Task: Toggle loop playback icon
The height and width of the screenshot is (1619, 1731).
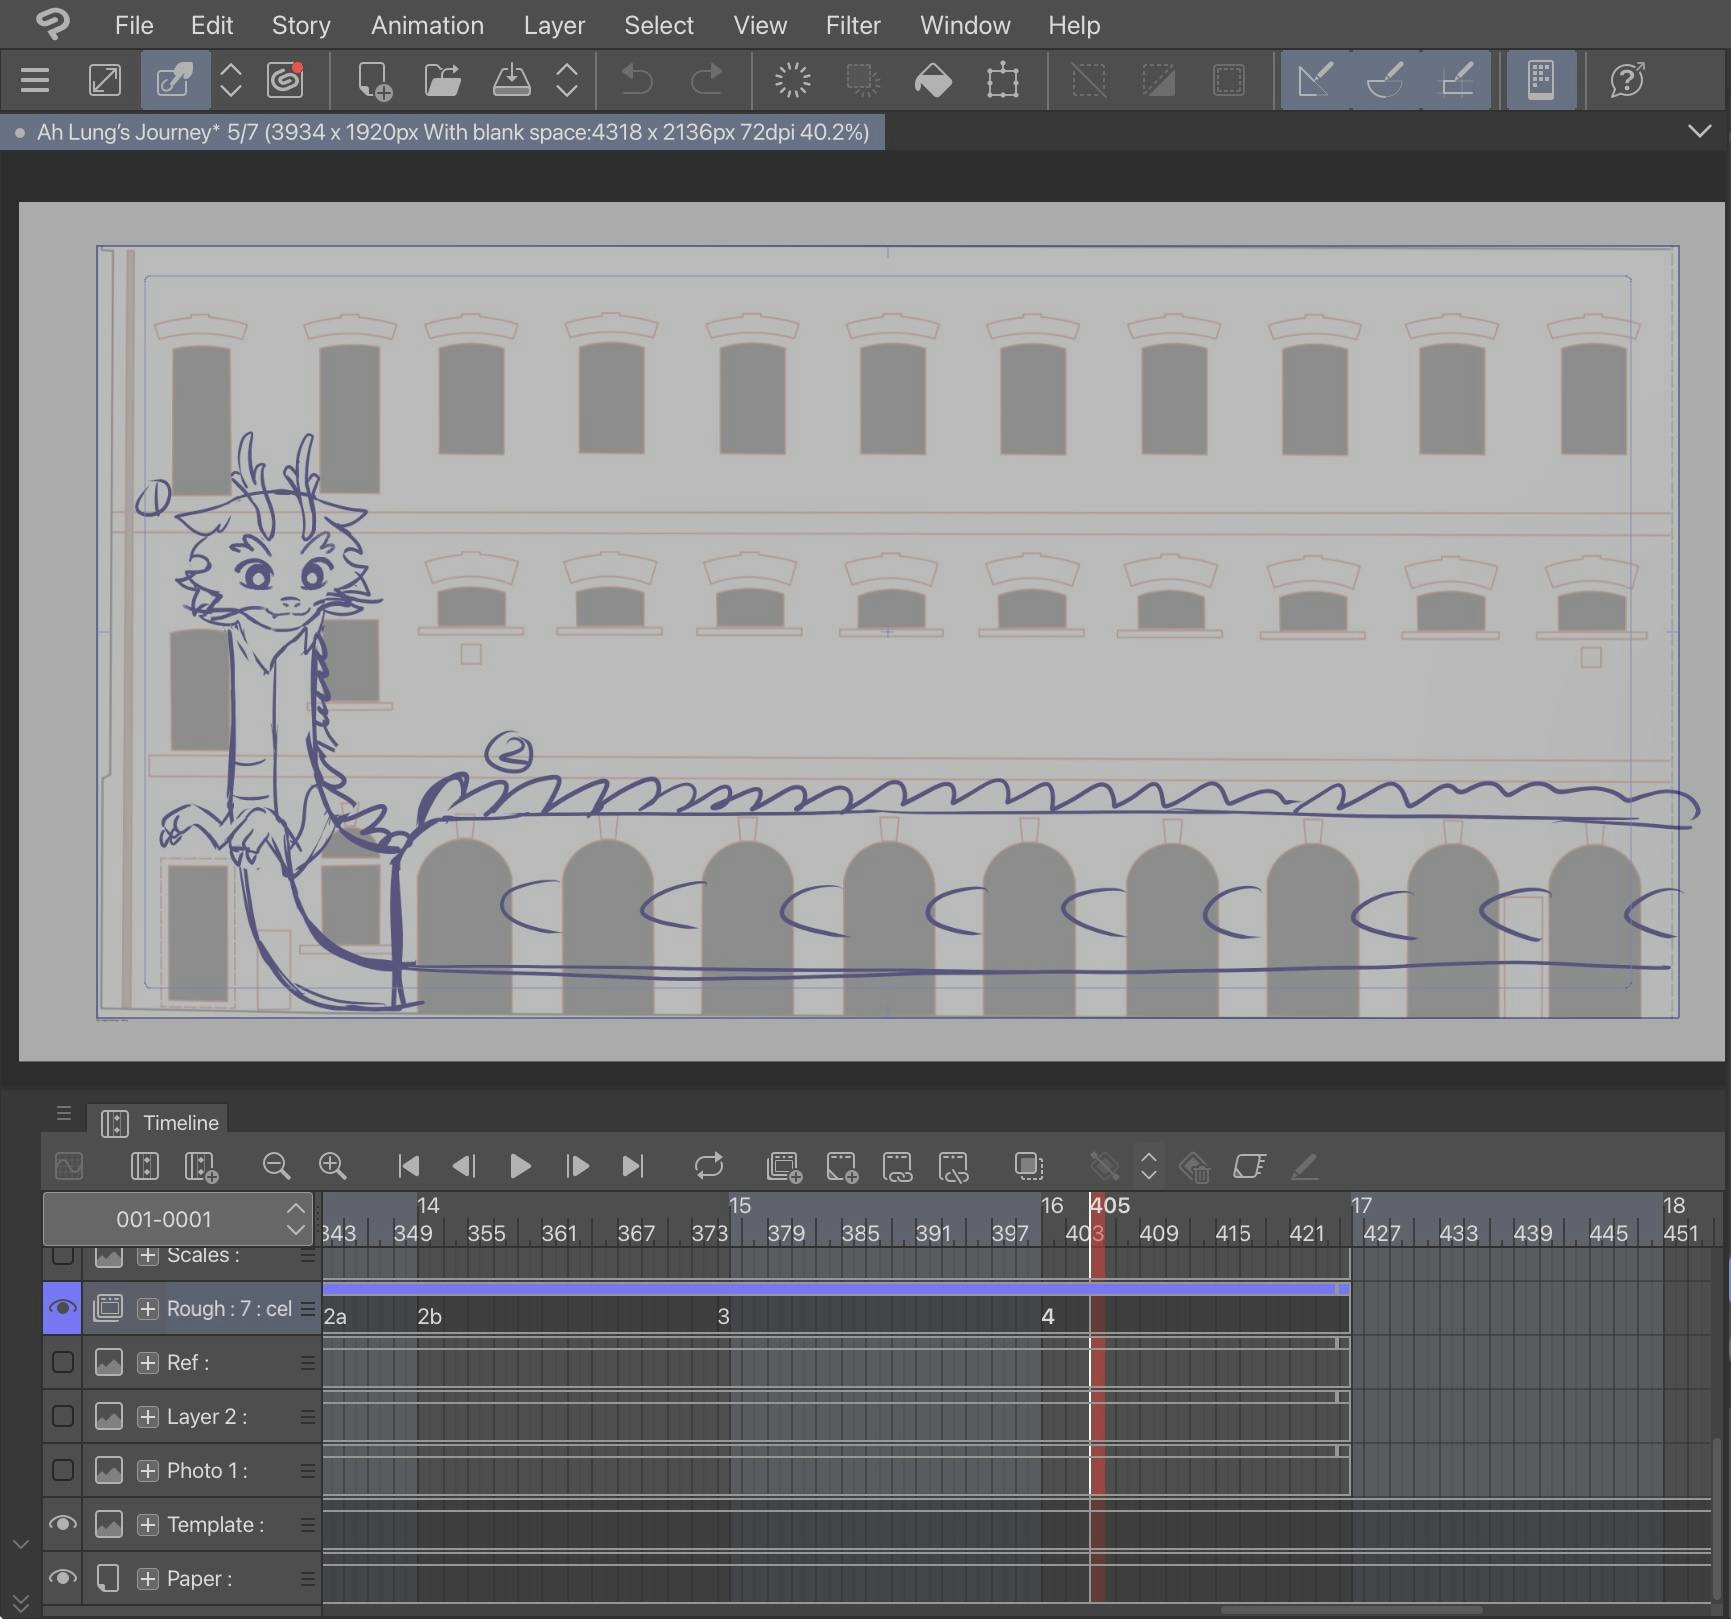Action: click(708, 1166)
